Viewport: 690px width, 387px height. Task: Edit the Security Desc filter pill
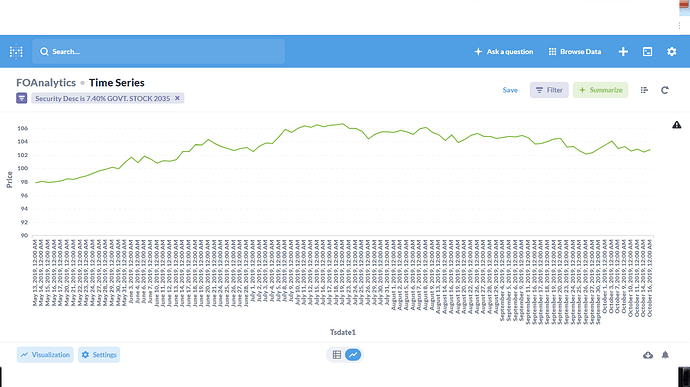(x=103, y=98)
